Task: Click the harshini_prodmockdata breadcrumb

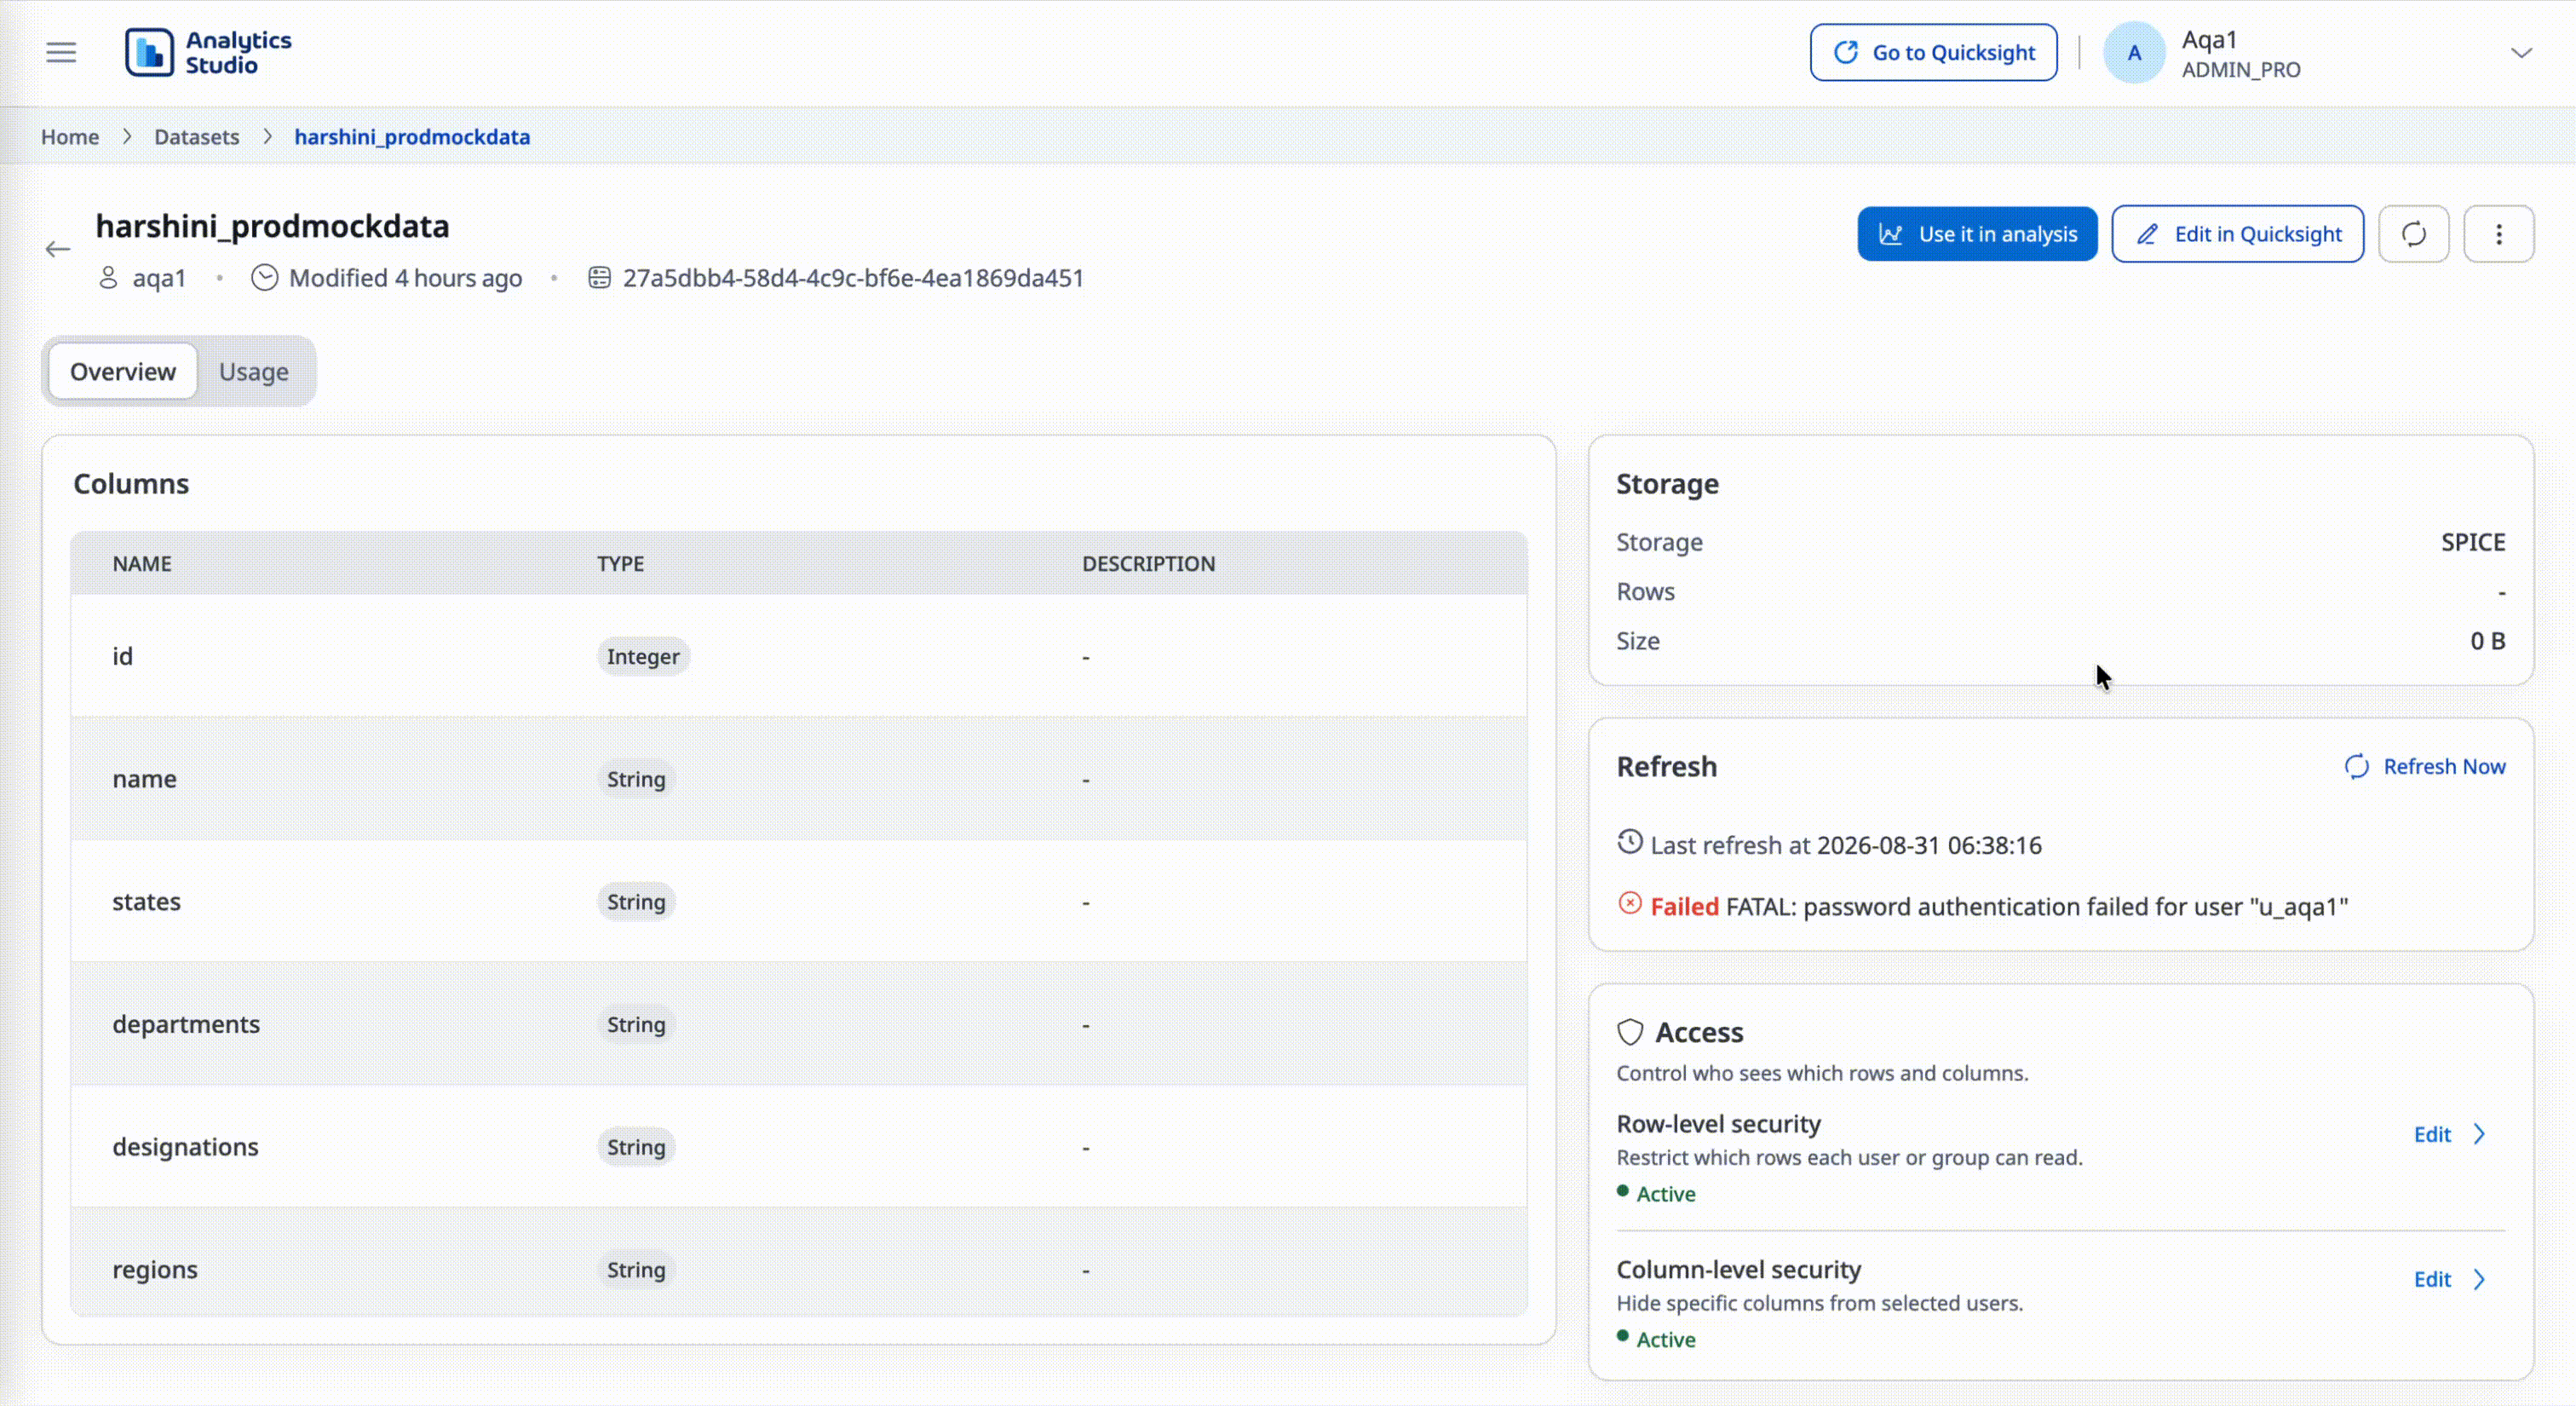Action: (x=412, y=137)
